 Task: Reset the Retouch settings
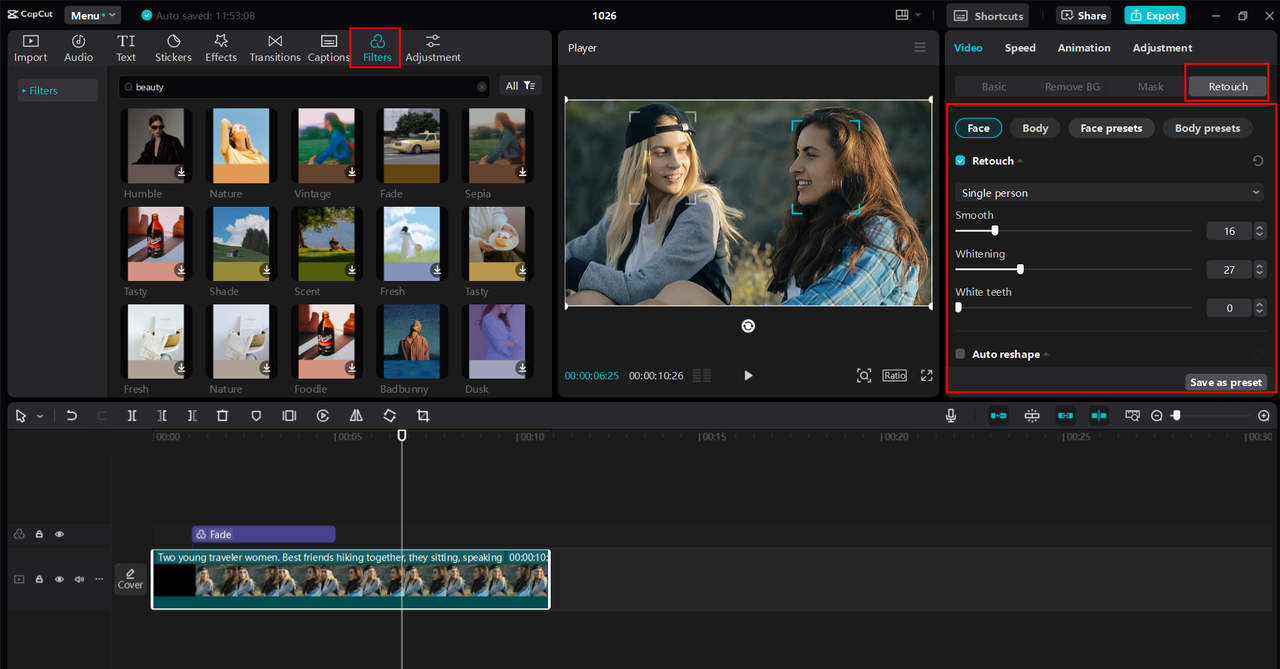[x=1258, y=160]
